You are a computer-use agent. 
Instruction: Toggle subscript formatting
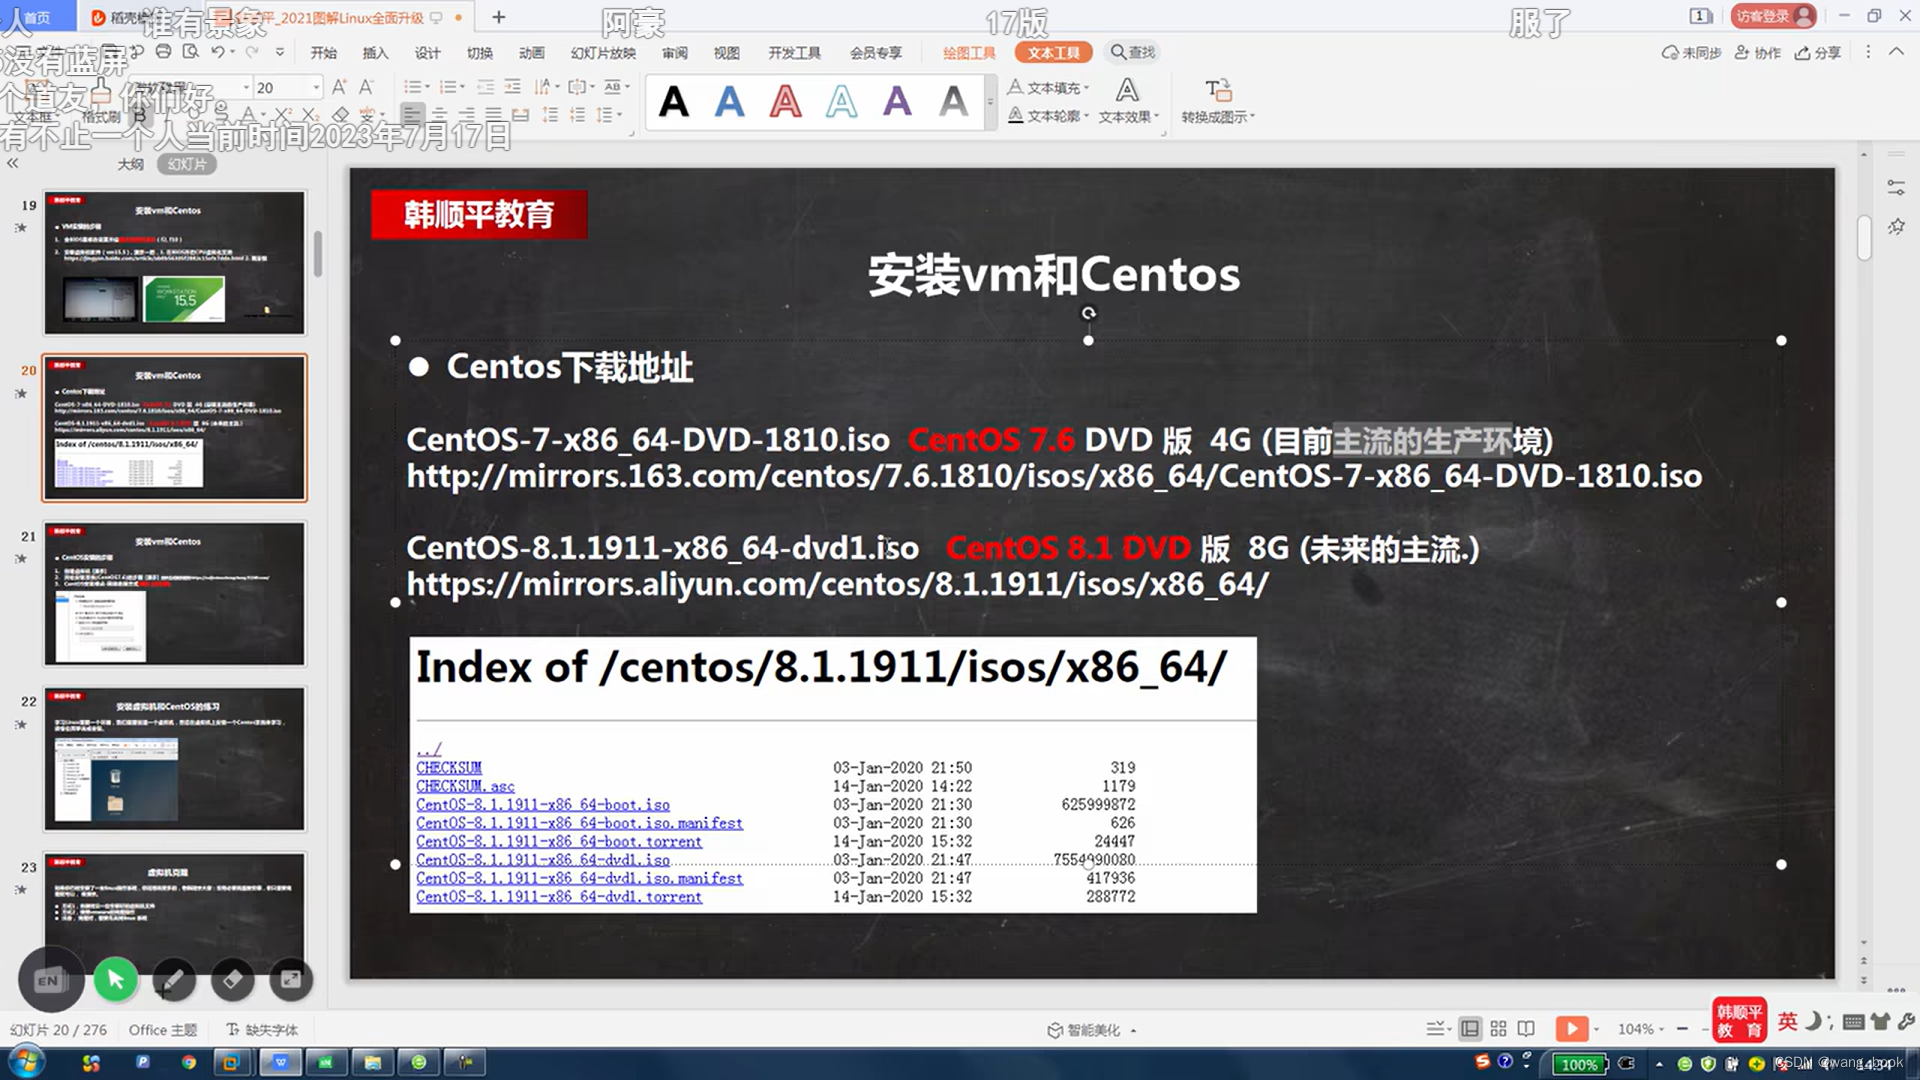pos(310,115)
